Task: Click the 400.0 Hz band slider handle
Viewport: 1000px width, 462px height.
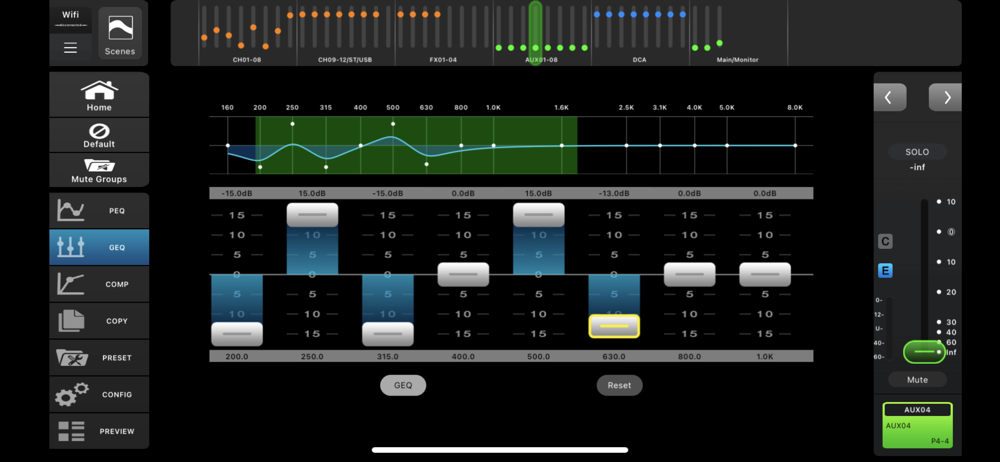Action: 463,274
